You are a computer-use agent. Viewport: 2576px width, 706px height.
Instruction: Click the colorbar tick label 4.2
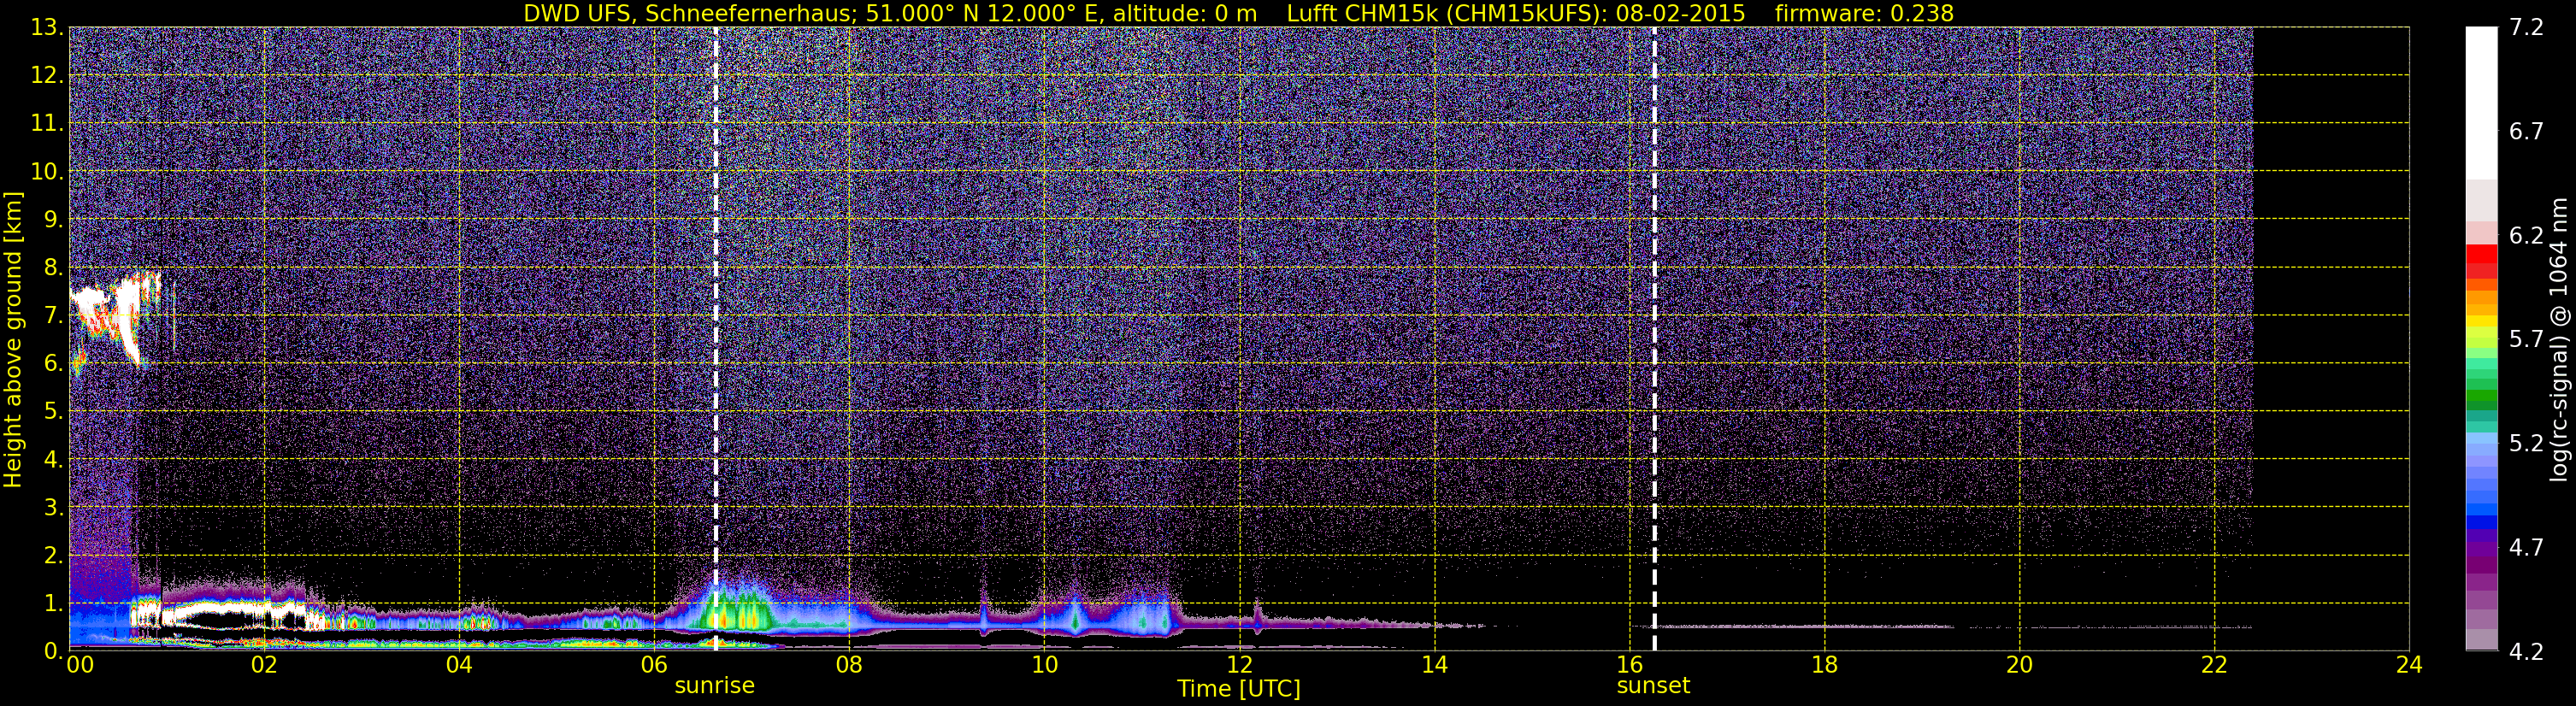point(2526,651)
